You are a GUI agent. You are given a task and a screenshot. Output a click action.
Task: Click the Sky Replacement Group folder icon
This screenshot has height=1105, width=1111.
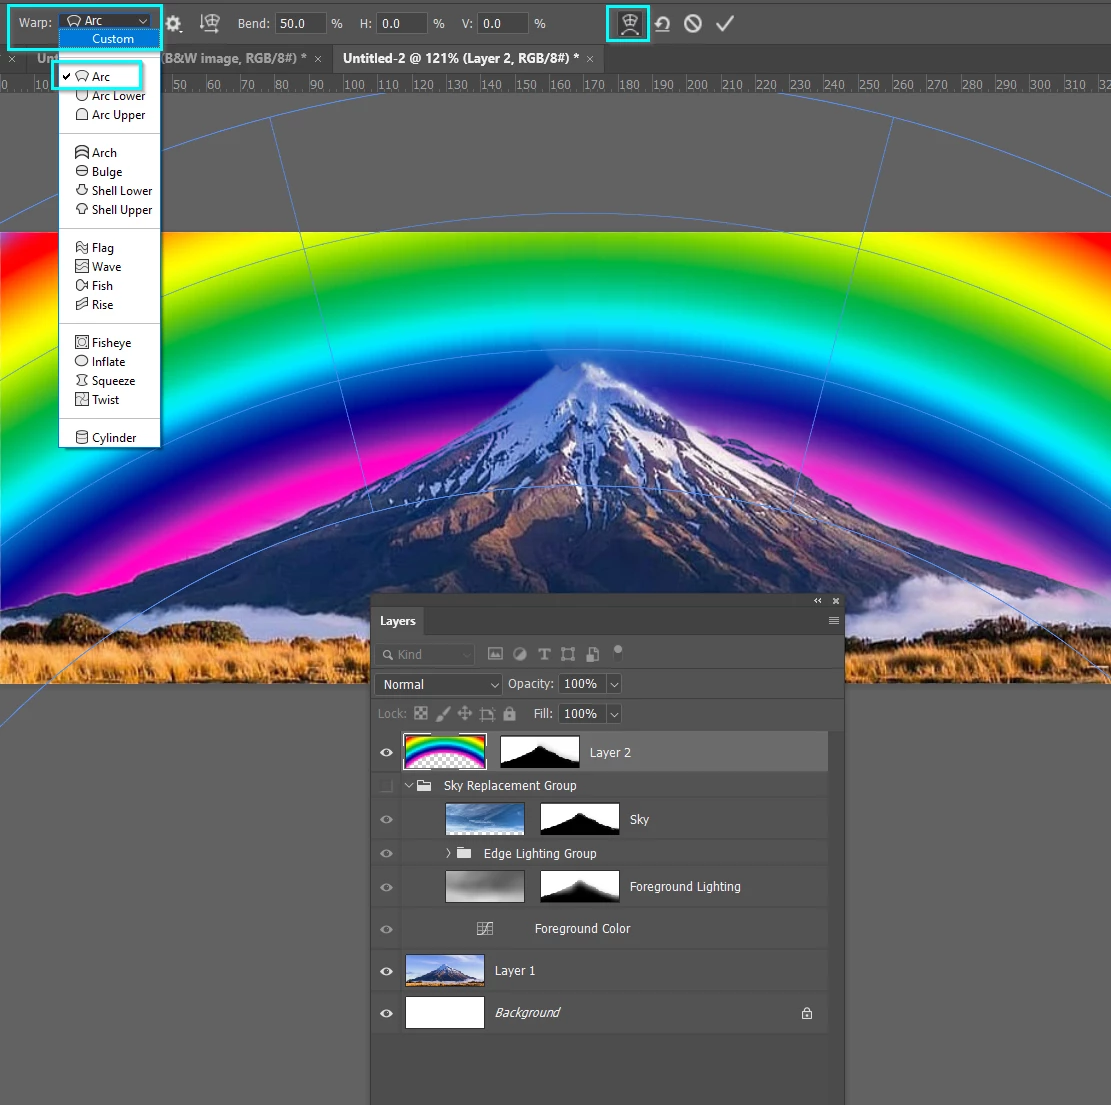[424, 785]
